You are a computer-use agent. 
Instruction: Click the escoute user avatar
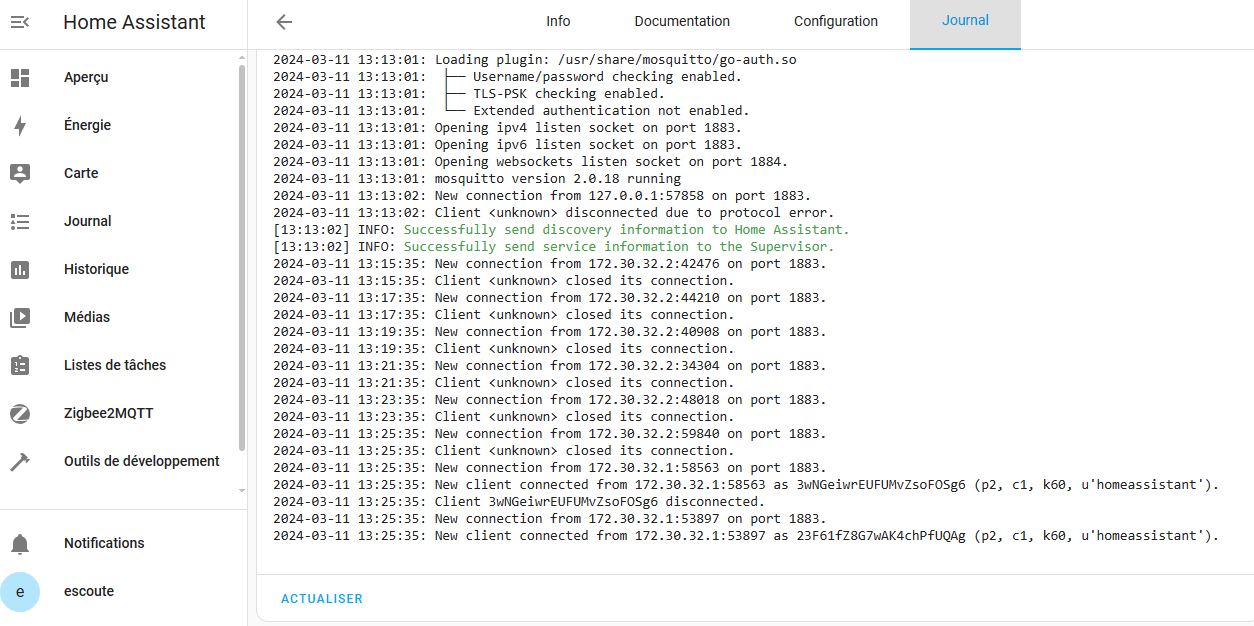pos(20,591)
